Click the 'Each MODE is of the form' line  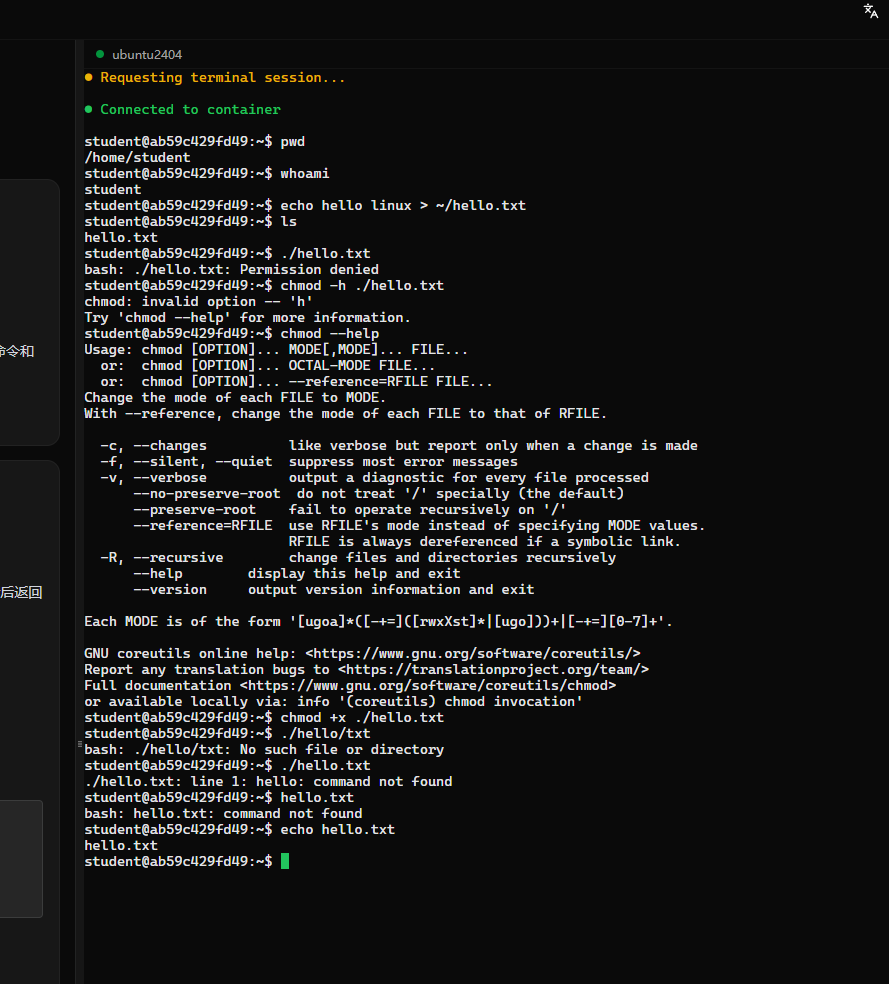378,622
